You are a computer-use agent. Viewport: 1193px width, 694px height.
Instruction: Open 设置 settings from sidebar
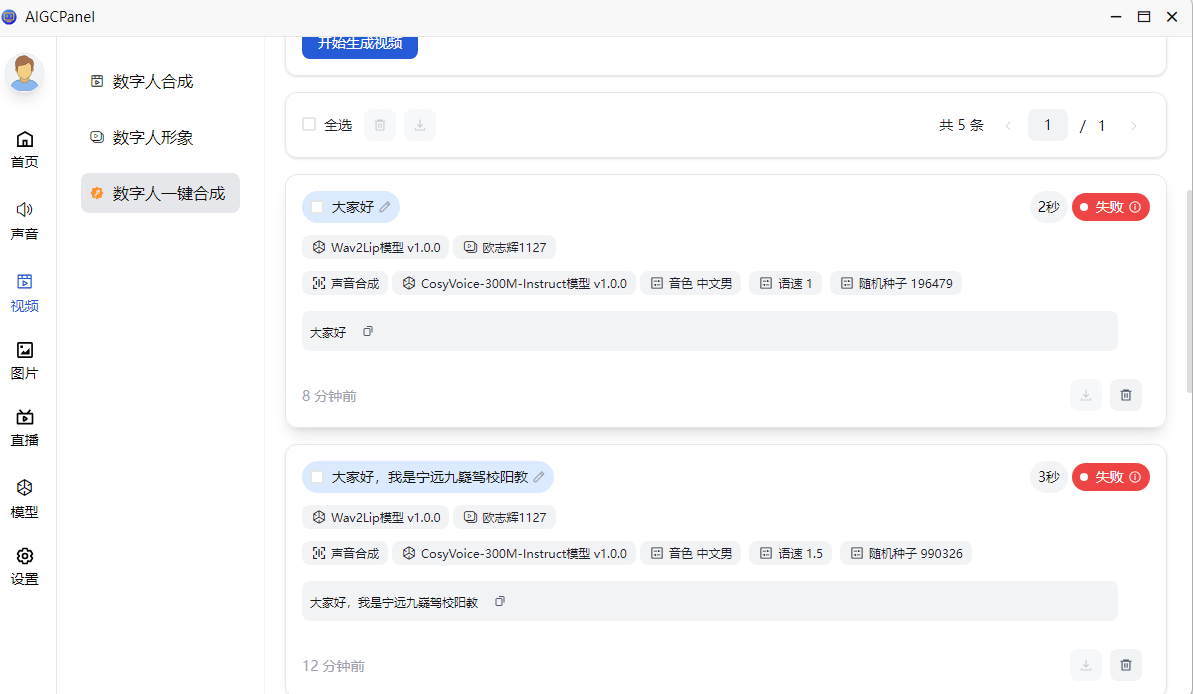coord(25,566)
